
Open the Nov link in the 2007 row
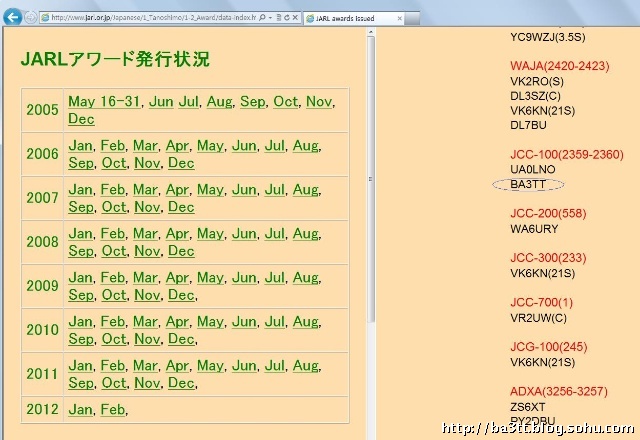tap(147, 207)
